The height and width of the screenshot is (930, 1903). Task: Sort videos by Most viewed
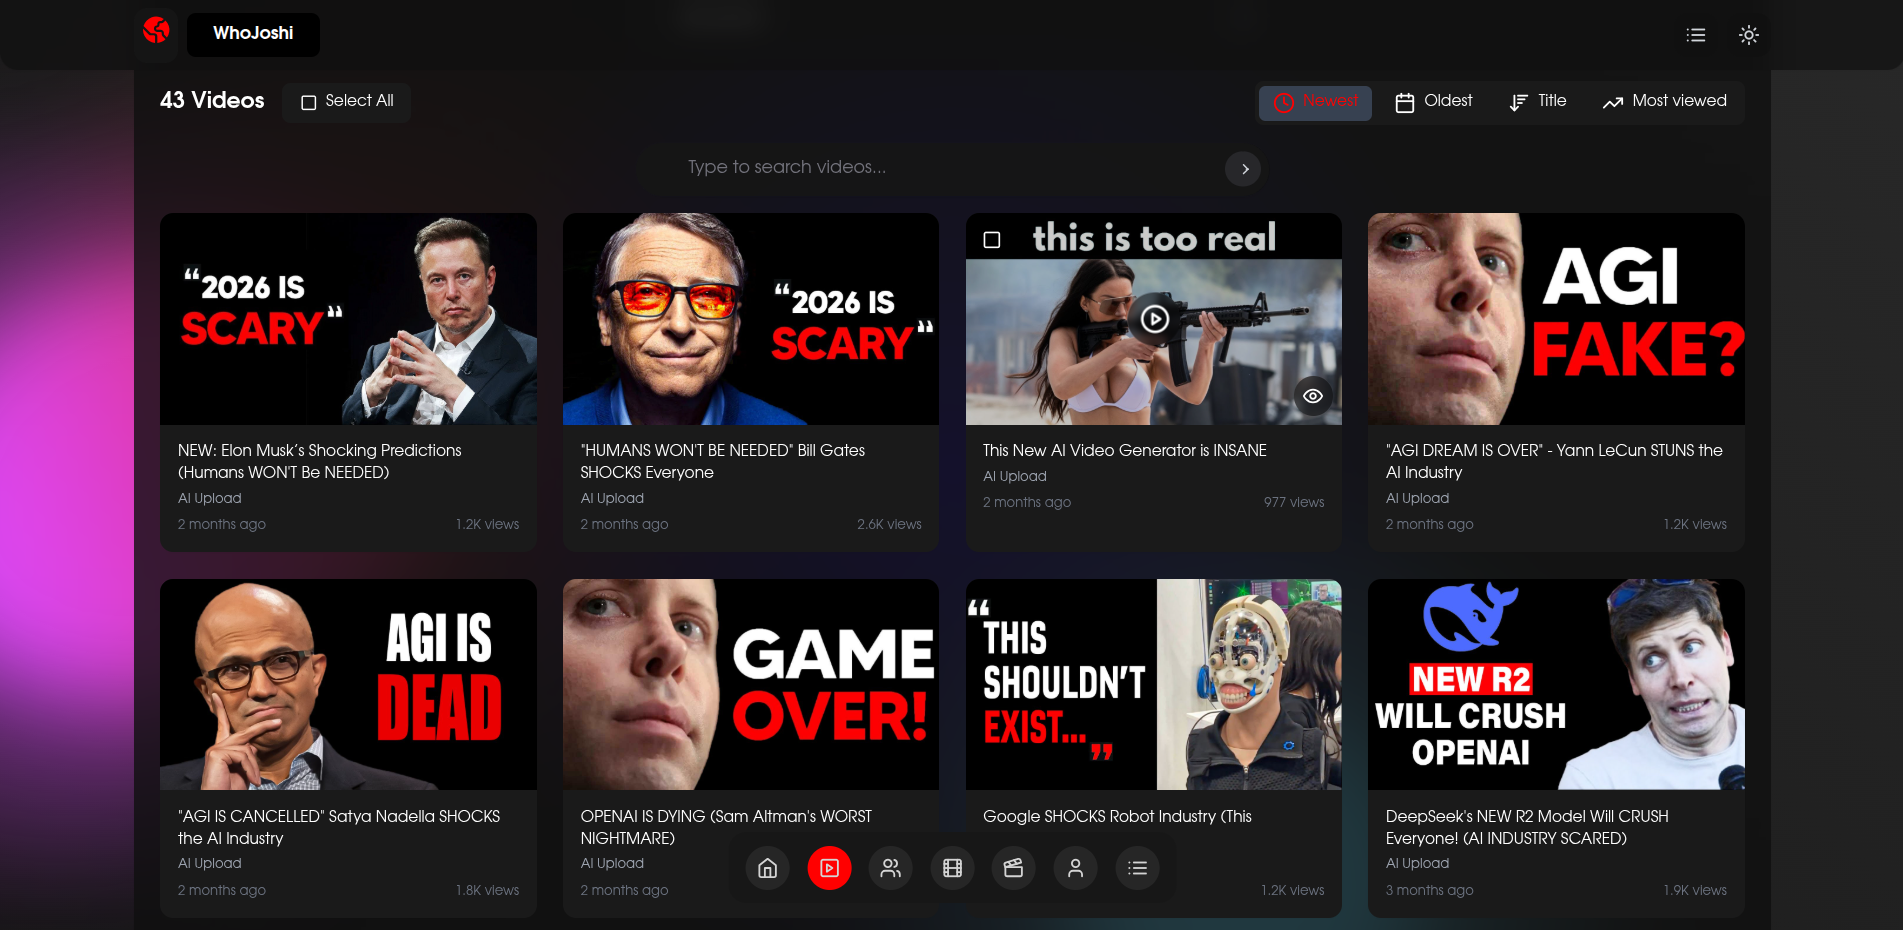(1665, 102)
